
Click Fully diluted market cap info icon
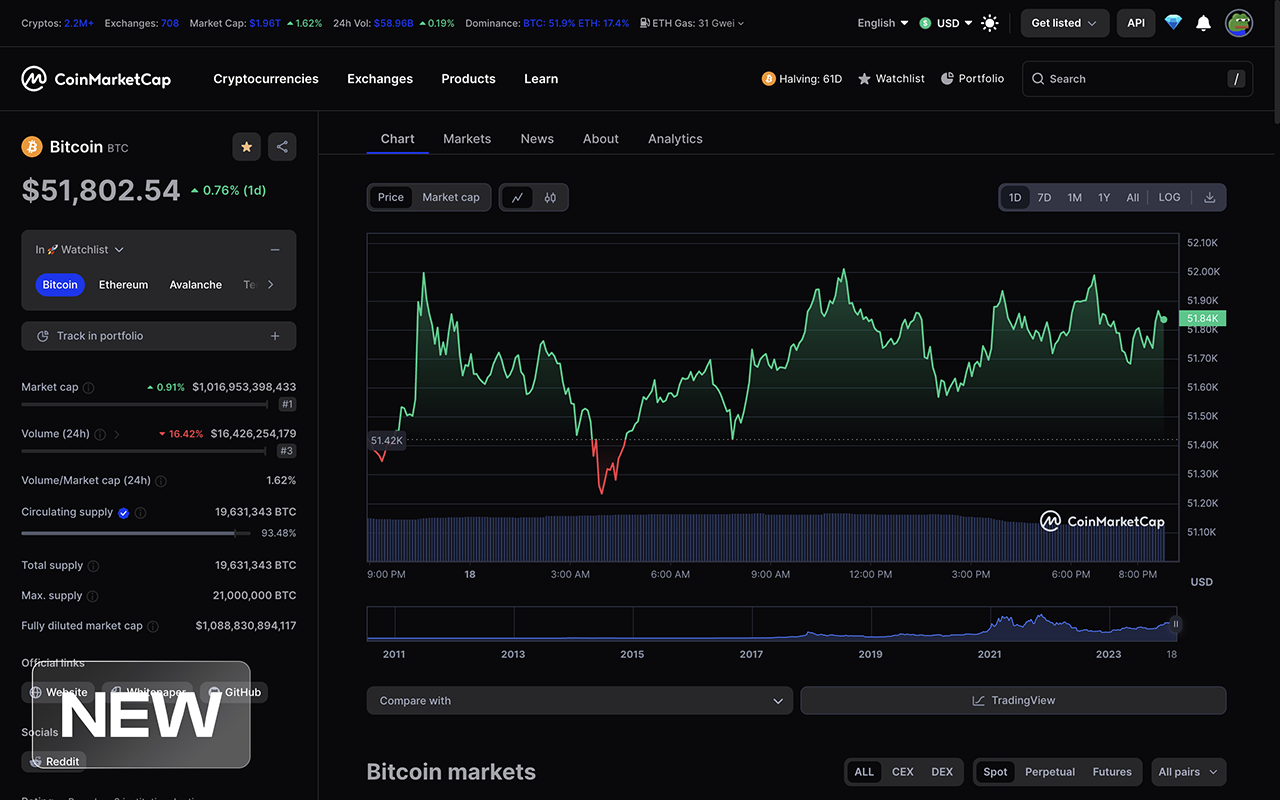[x=153, y=627]
